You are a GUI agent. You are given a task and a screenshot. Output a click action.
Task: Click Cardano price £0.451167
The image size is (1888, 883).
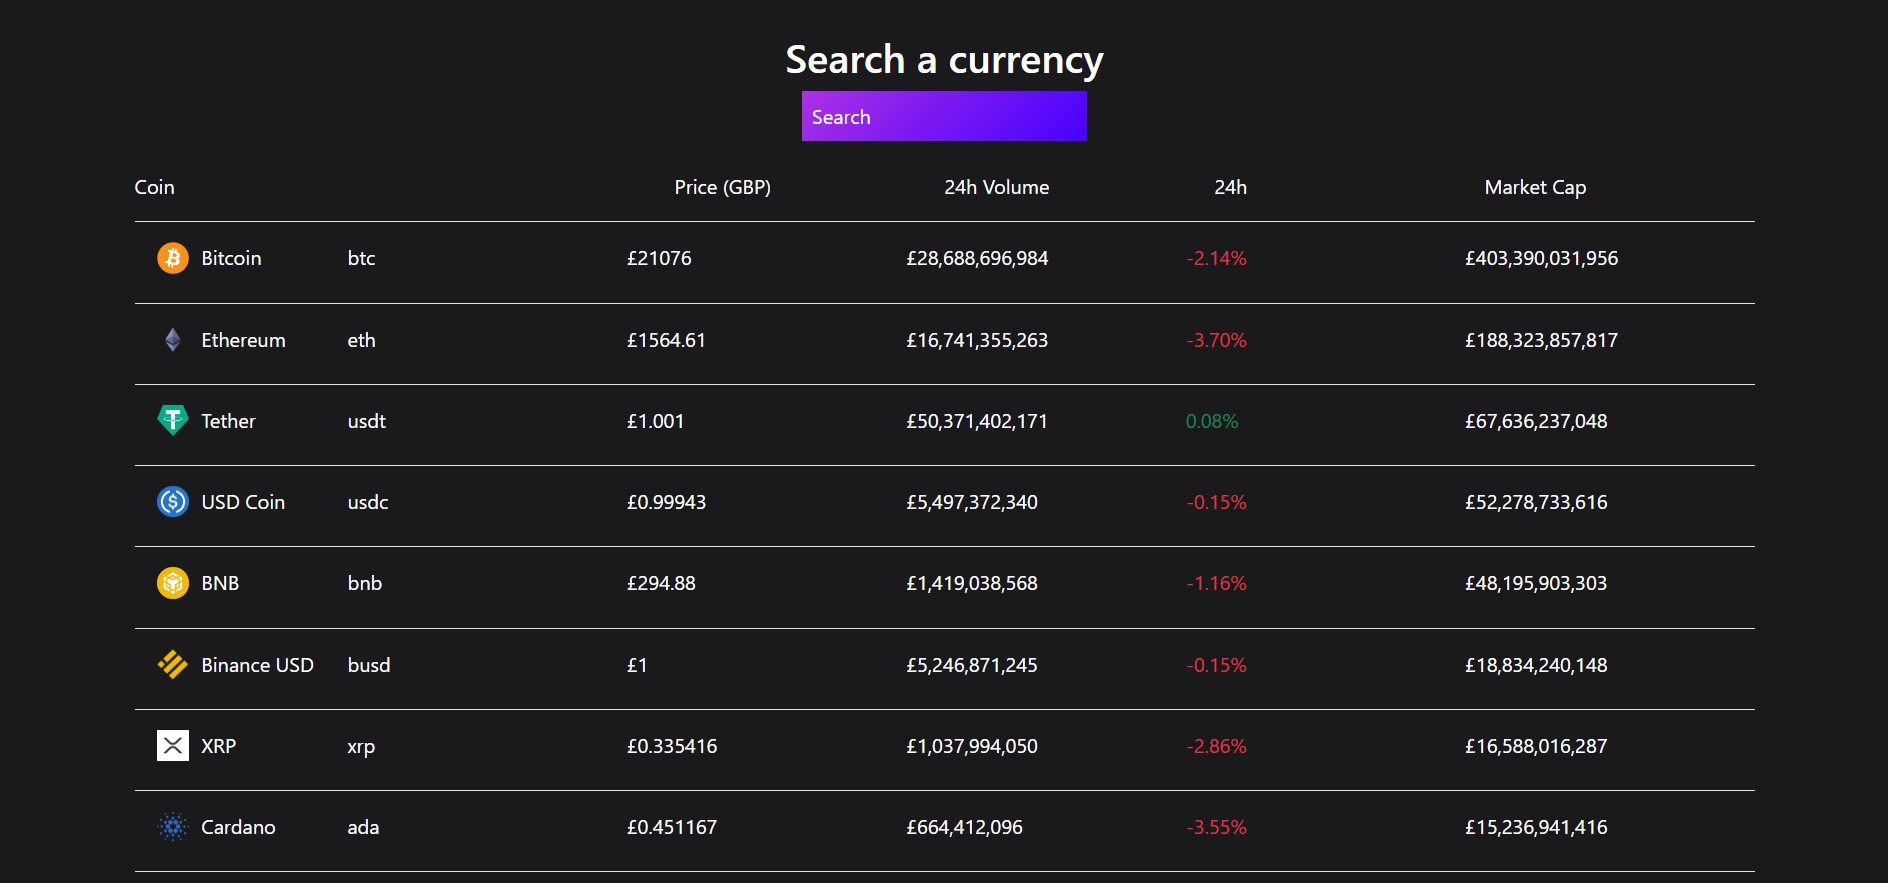(672, 827)
